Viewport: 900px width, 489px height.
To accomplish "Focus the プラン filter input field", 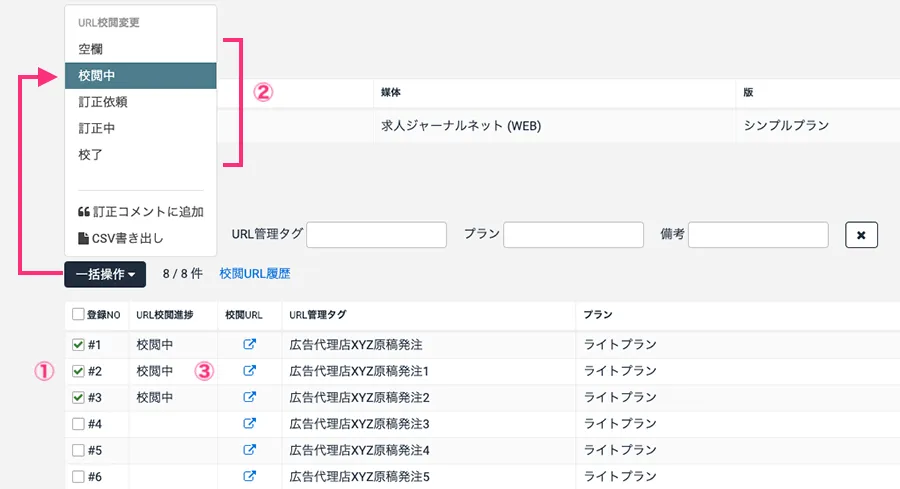I will (x=573, y=235).
